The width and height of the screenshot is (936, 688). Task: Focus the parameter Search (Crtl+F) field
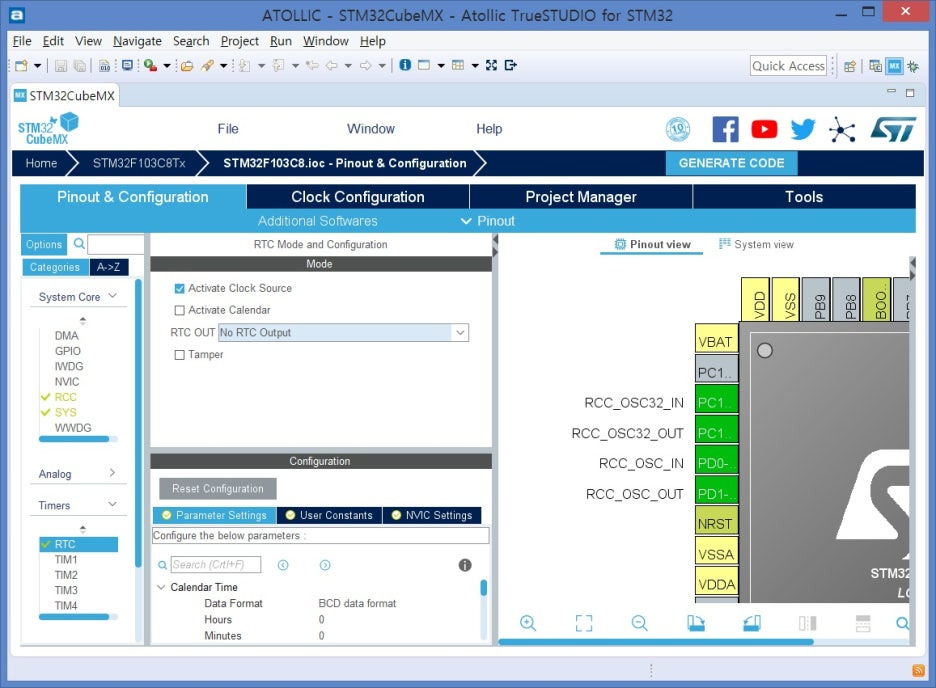[x=215, y=564]
